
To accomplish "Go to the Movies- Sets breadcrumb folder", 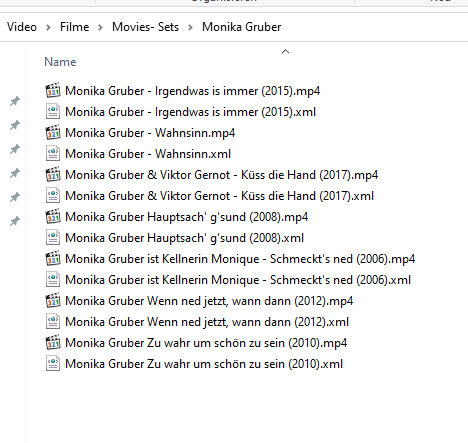I will pyautogui.click(x=145, y=27).
